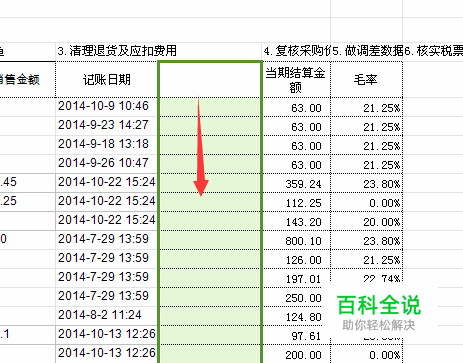Viewport: 463px width, 363px height.
Task: Click the amount cell 124.80
Action: [x=296, y=316]
